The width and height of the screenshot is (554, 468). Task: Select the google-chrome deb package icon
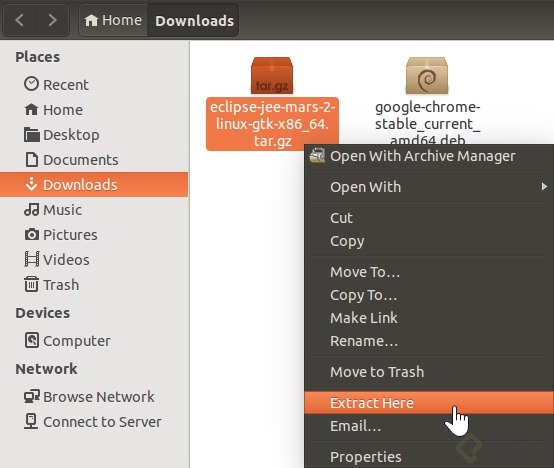point(427,76)
